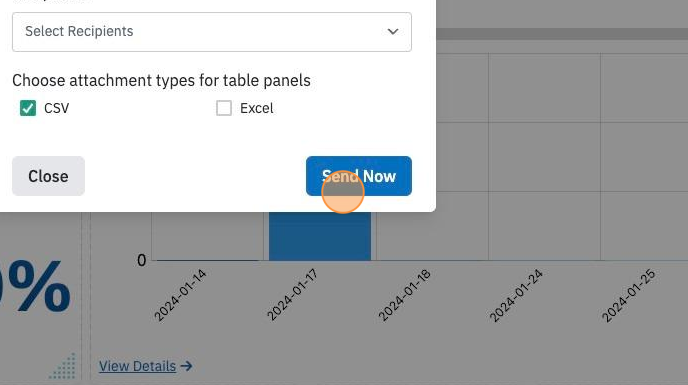Click the dotted triangle pattern icon

coord(63,366)
